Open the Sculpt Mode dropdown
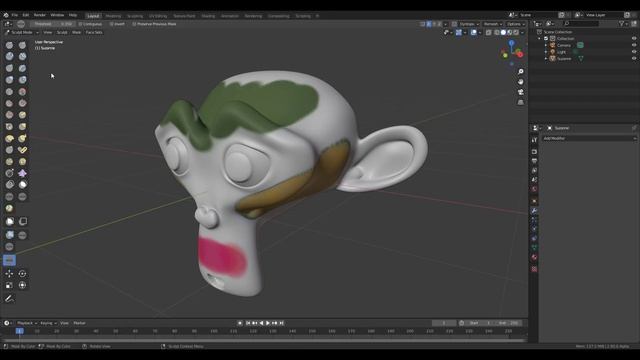 pos(22,32)
